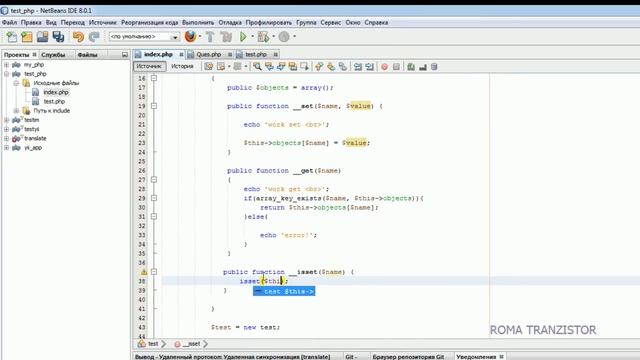Click the Previous Bookmark icon
Image resolution: width=640 pixels, height=360 pixels.
[319, 67]
